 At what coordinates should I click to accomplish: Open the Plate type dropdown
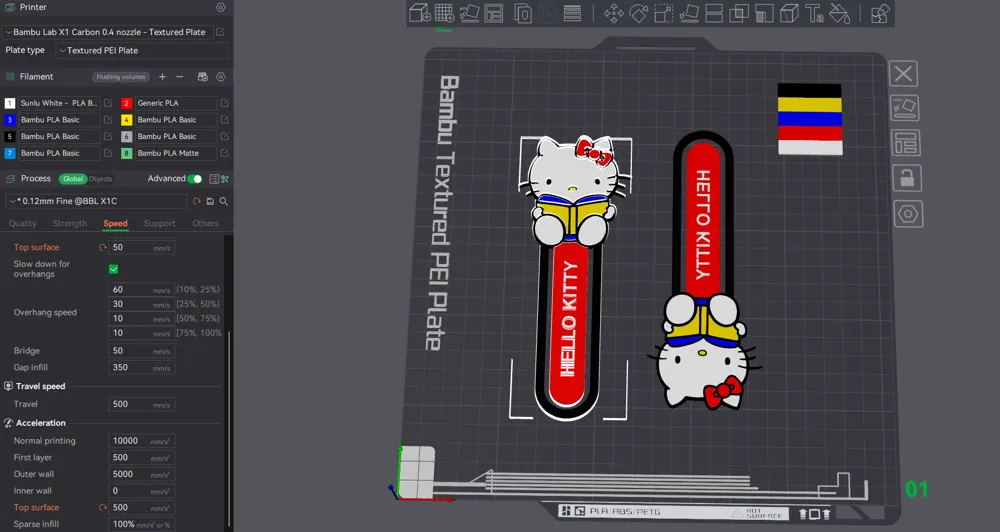click(142, 50)
